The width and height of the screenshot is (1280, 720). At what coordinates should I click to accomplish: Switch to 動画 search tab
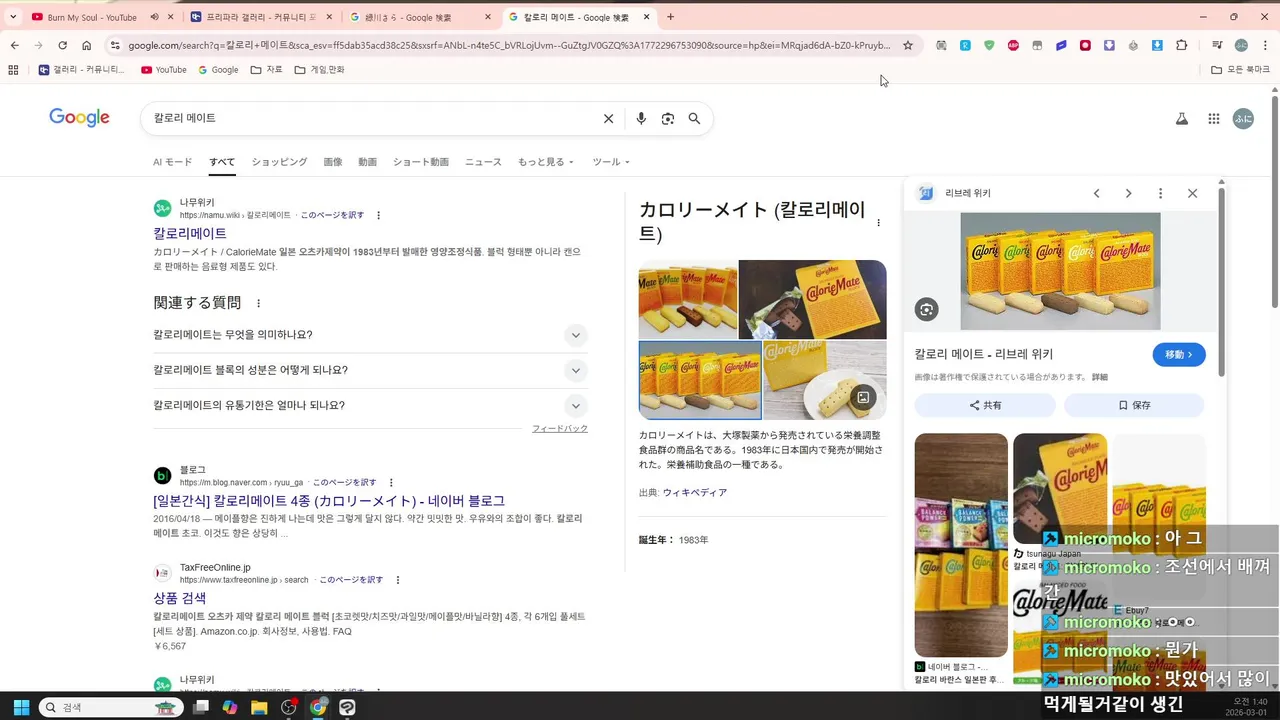point(367,162)
